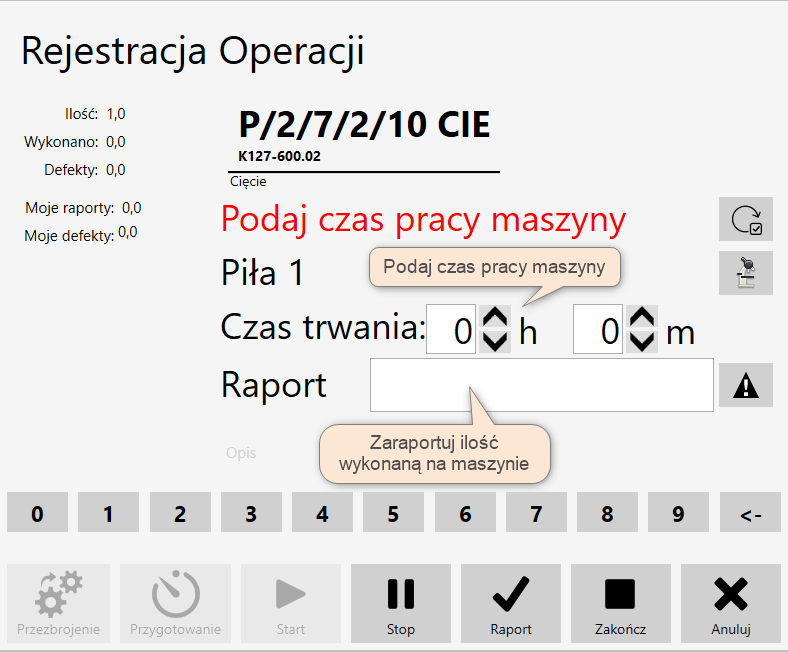Increase hours with the up arrow
This screenshot has width=788, height=652.
[494, 318]
